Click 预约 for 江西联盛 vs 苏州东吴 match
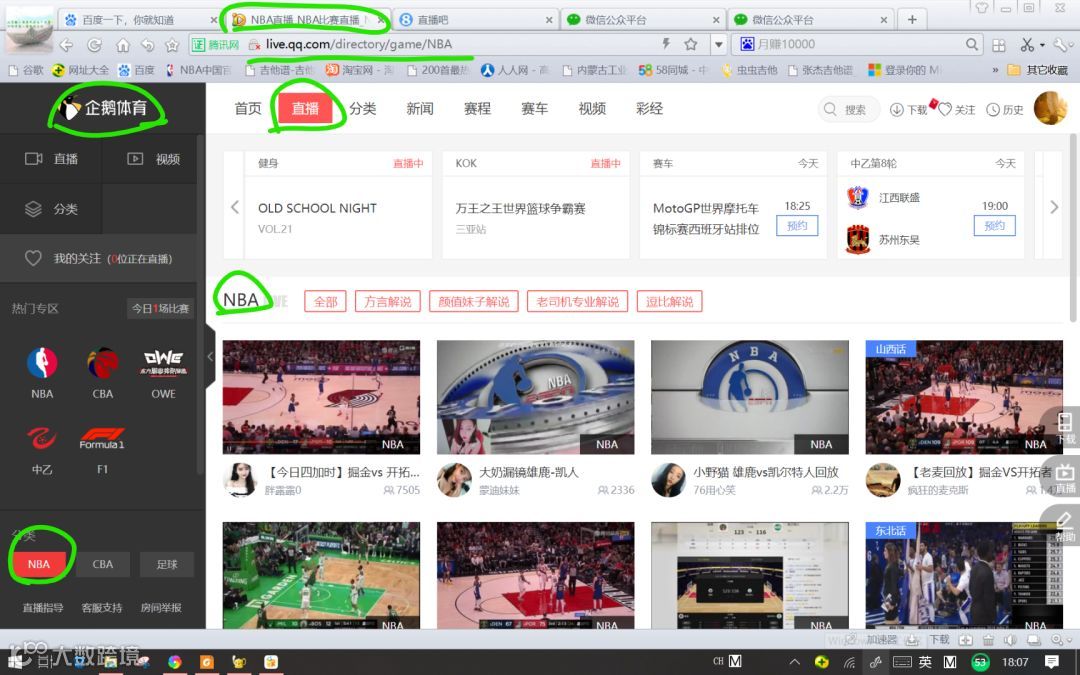 click(995, 226)
